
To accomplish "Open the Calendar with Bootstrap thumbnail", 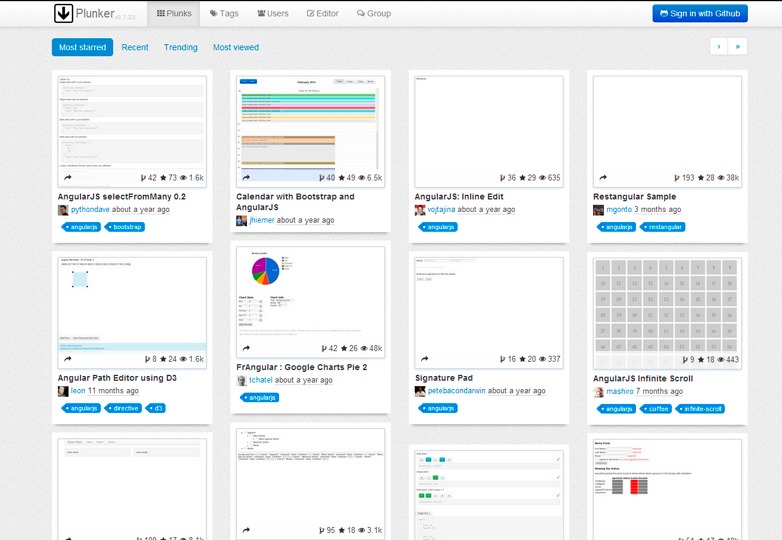I will click(310, 131).
